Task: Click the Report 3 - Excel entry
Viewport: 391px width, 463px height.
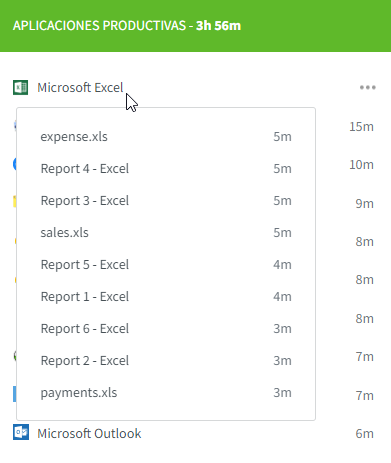Action: pos(85,201)
